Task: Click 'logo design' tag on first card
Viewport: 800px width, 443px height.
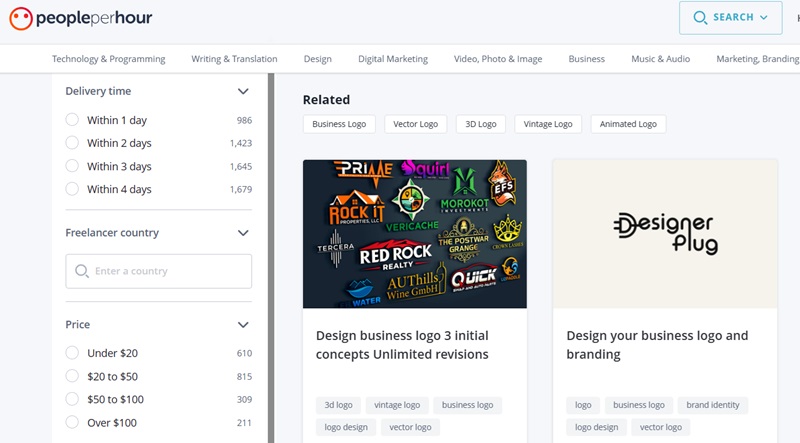Action: point(346,427)
